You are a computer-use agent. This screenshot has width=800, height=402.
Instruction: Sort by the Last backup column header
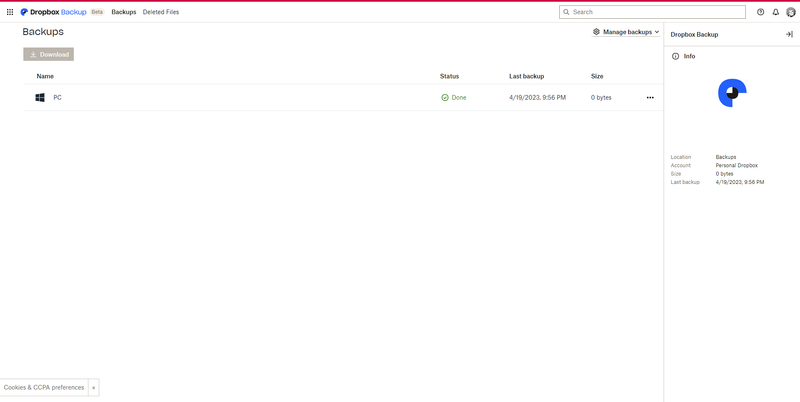[x=527, y=76]
